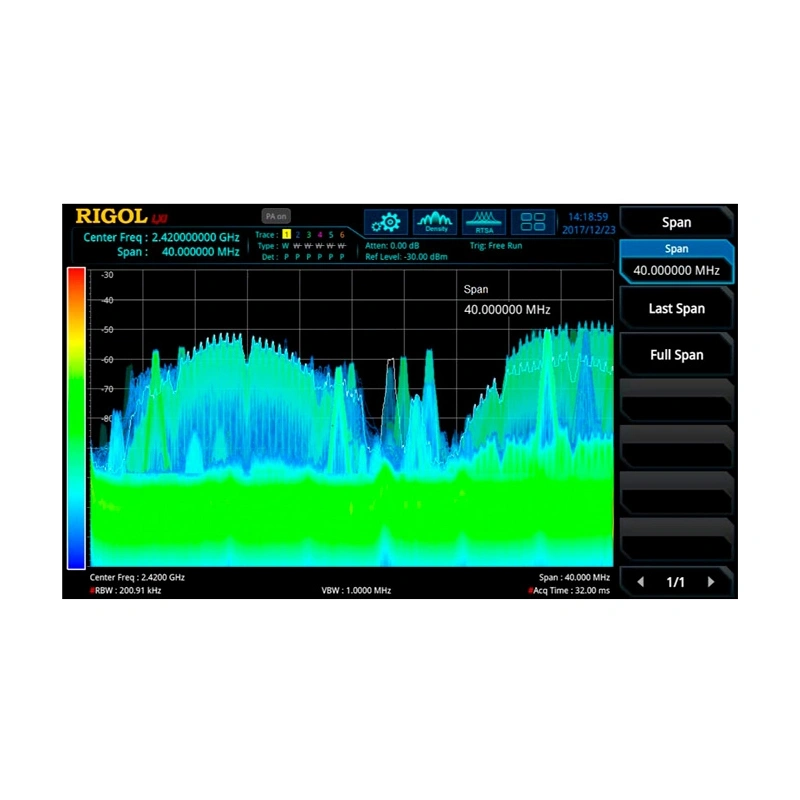Select the RTSA mode icon
The image size is (800, 800).
click(484, 222)
